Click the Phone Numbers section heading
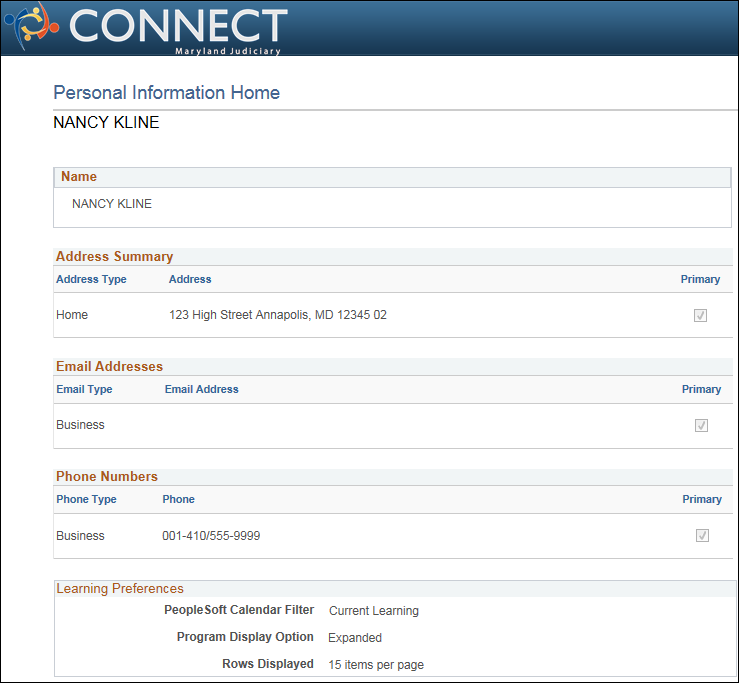The image size is (739, 683). click(x=107, y=476)
